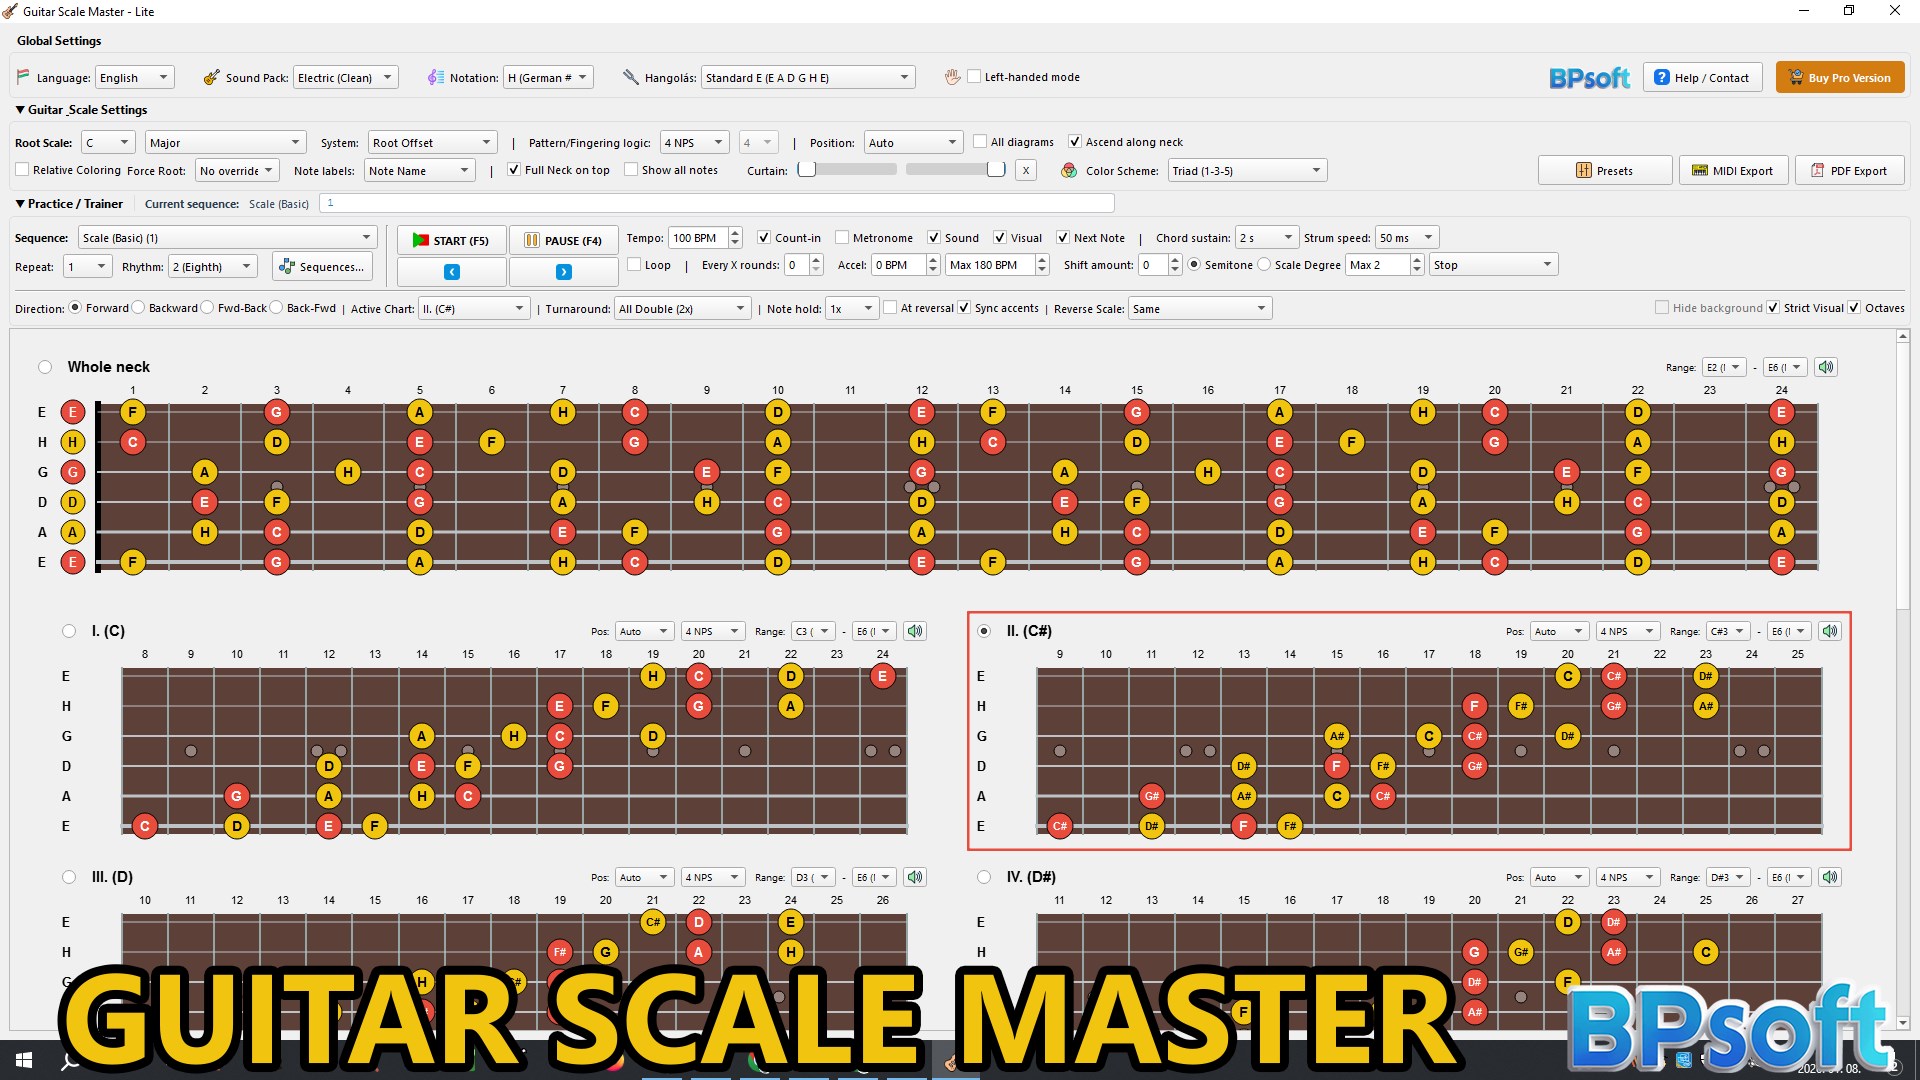This screenshot has width=1920, height=1080.
Task: Open Major scale type dropdown
Action: click(225, 142)
